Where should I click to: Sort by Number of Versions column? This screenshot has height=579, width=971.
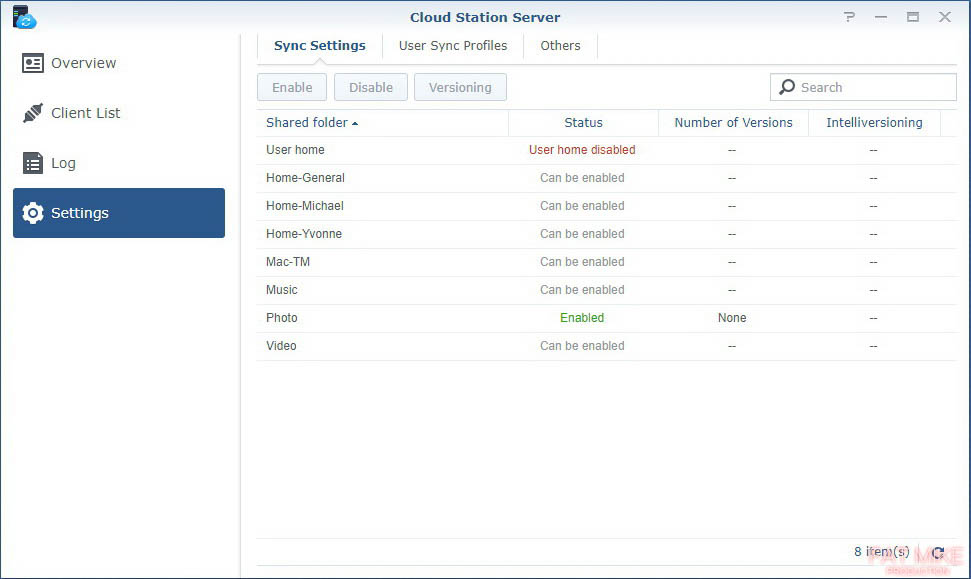(733, 123)
